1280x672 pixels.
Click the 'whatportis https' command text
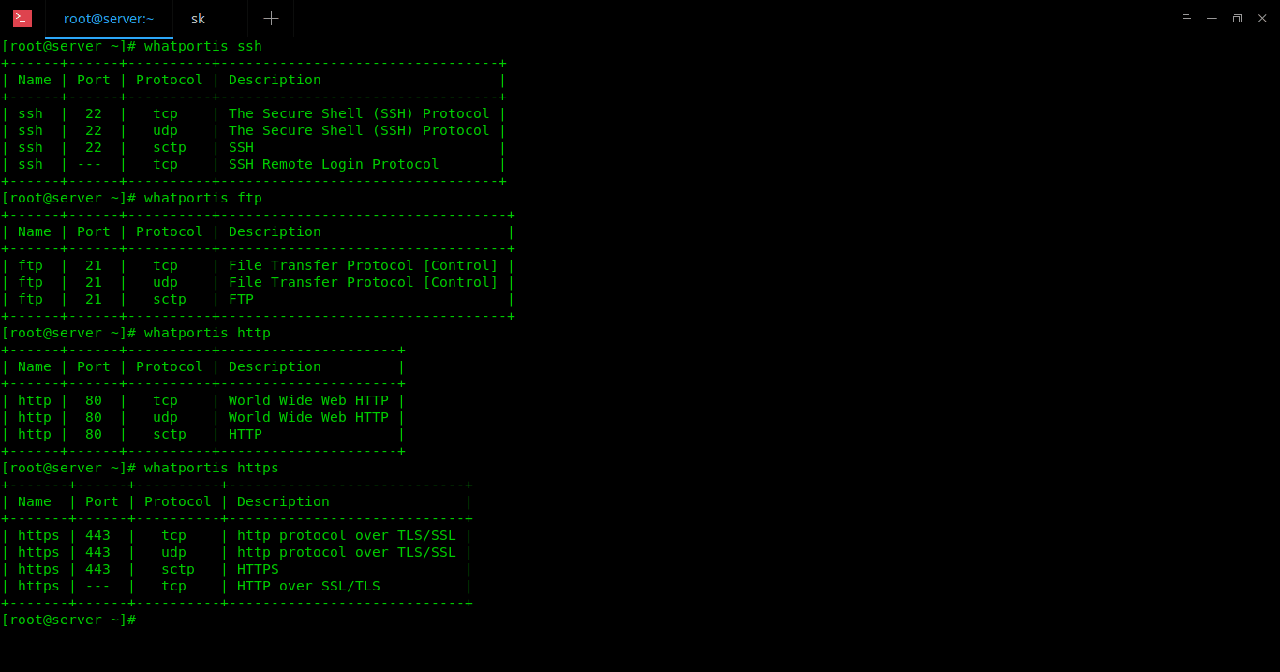coord(211,468)
